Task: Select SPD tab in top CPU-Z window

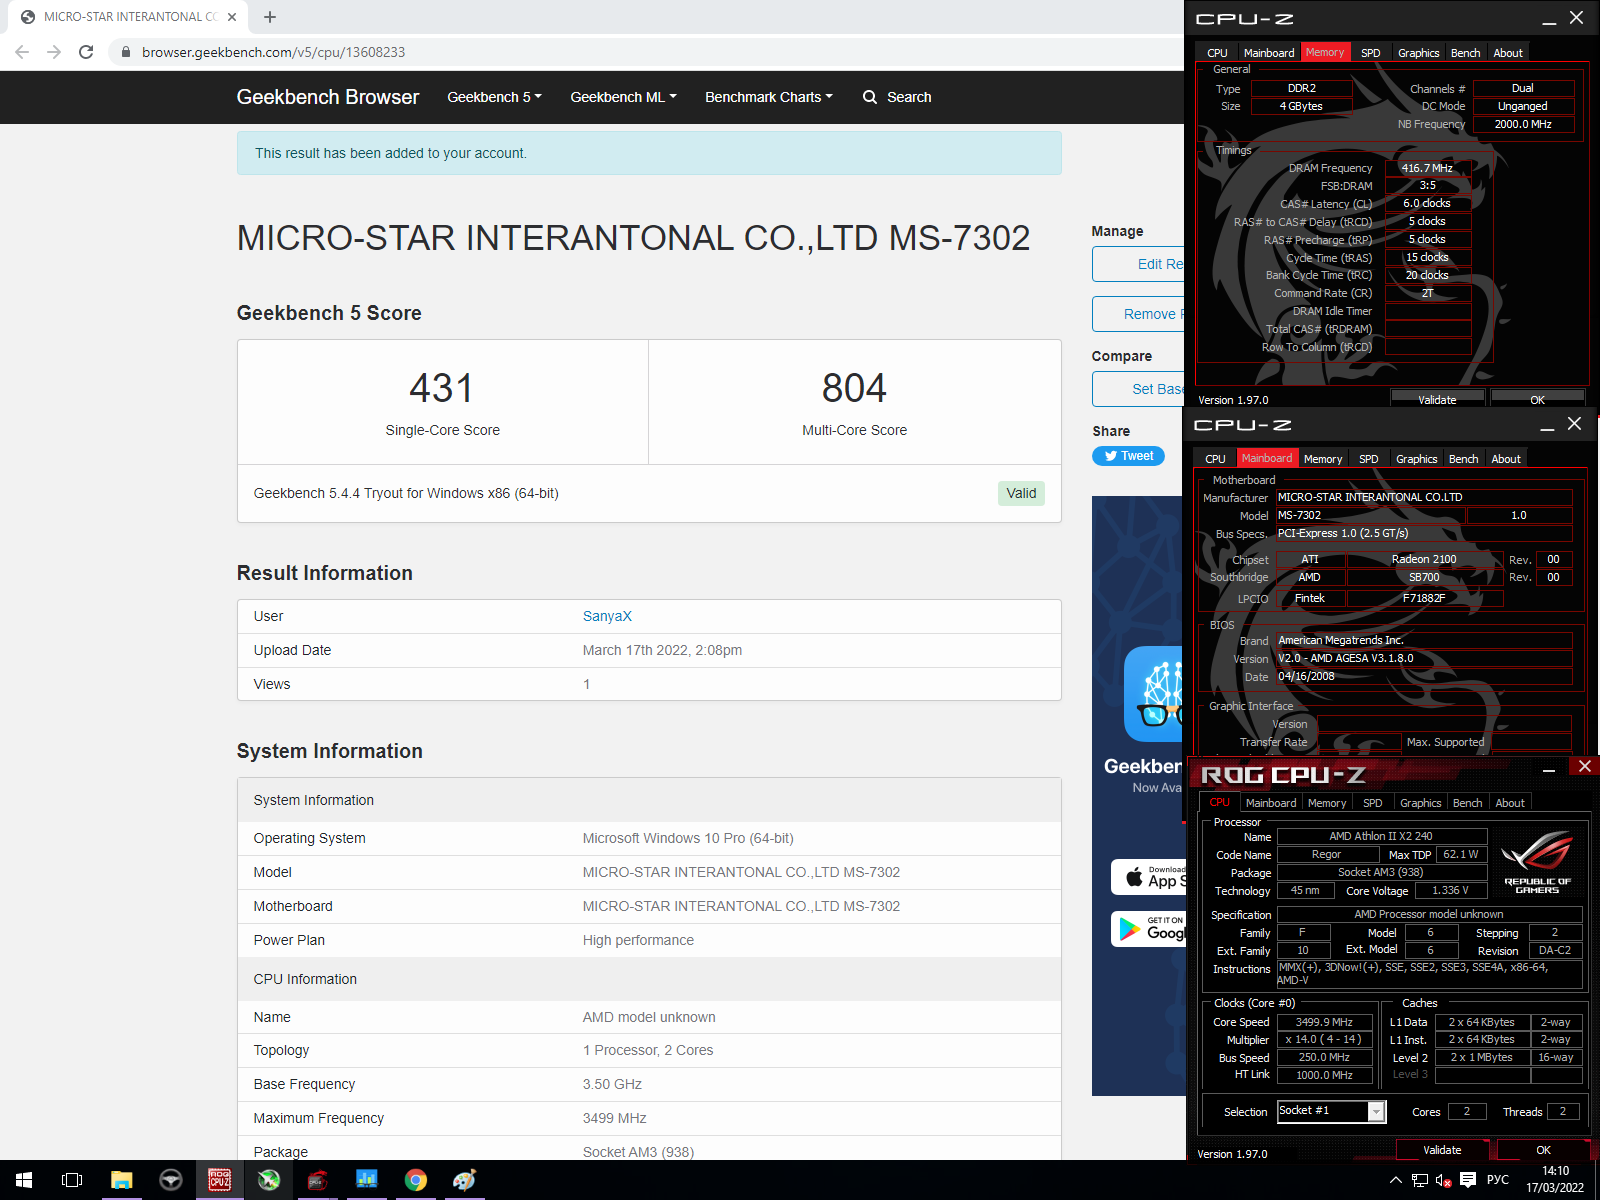Action: point(1371,53)
